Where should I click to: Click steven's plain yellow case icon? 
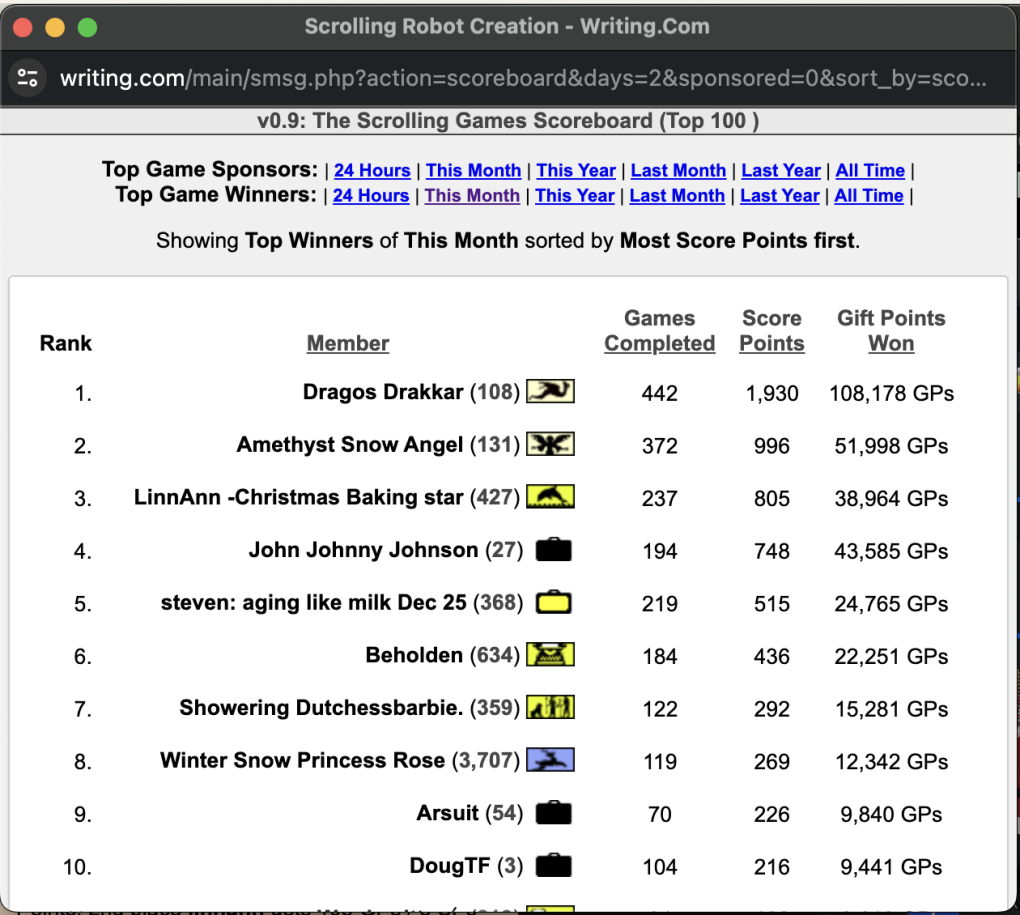coord(553,603)
